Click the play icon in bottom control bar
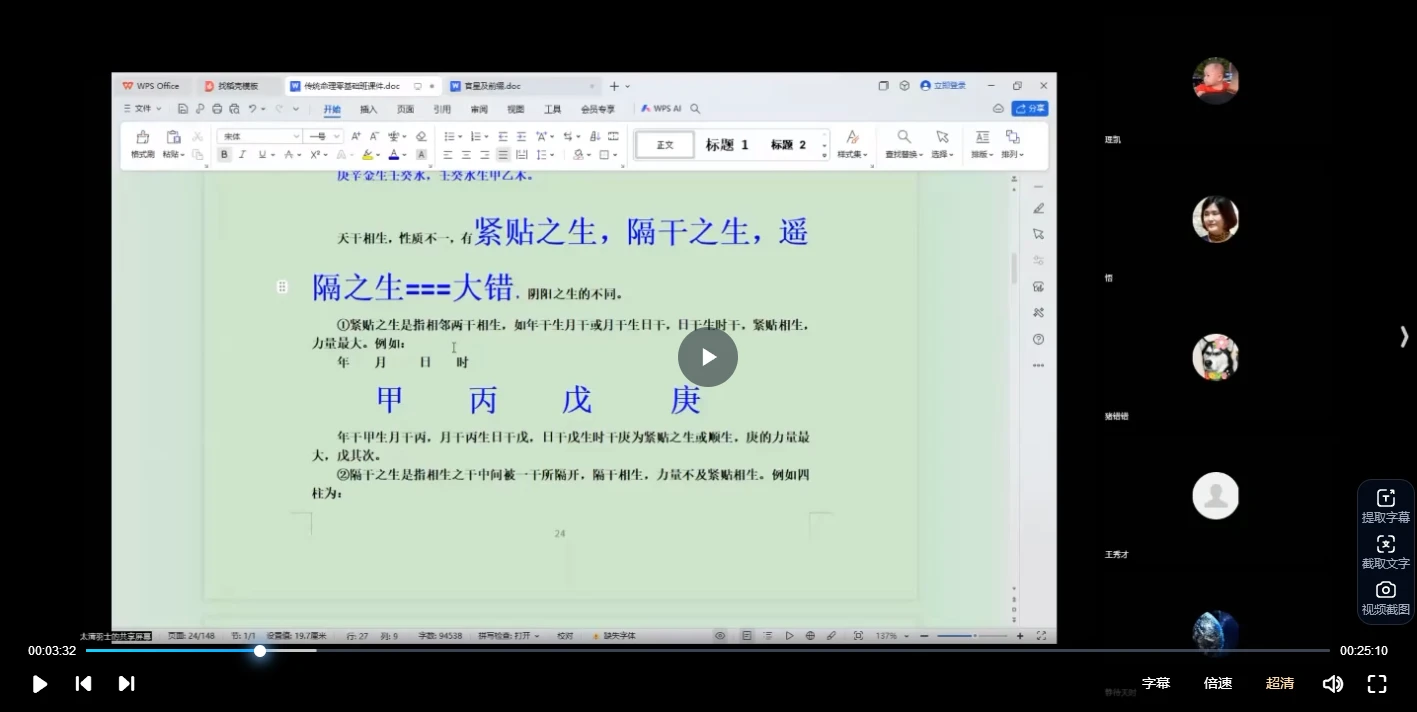 (40, 684)
